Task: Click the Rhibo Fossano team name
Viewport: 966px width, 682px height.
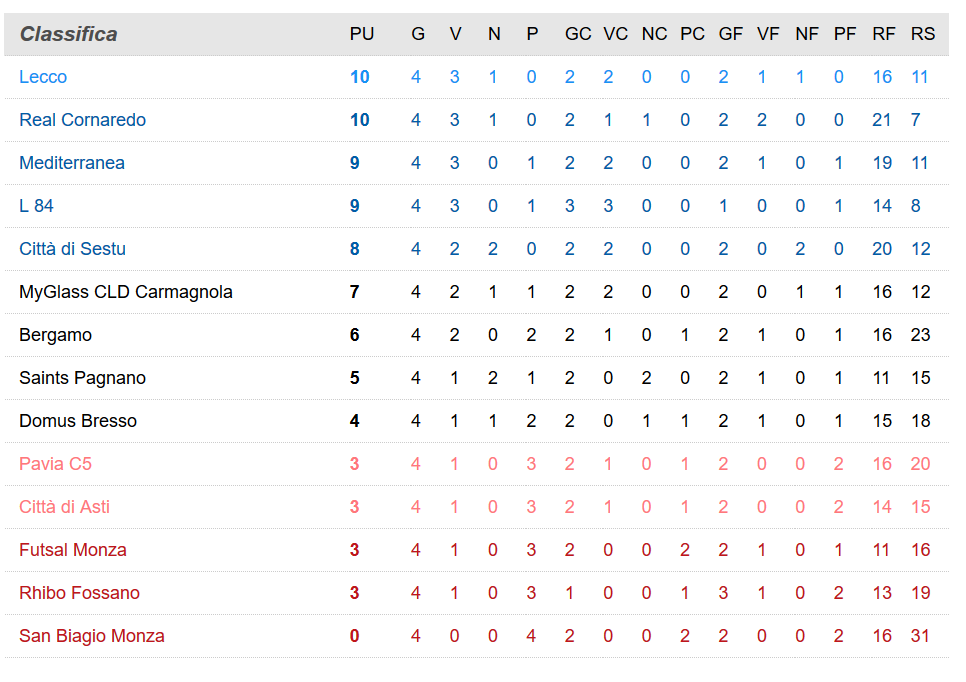Action: (79, 593)
